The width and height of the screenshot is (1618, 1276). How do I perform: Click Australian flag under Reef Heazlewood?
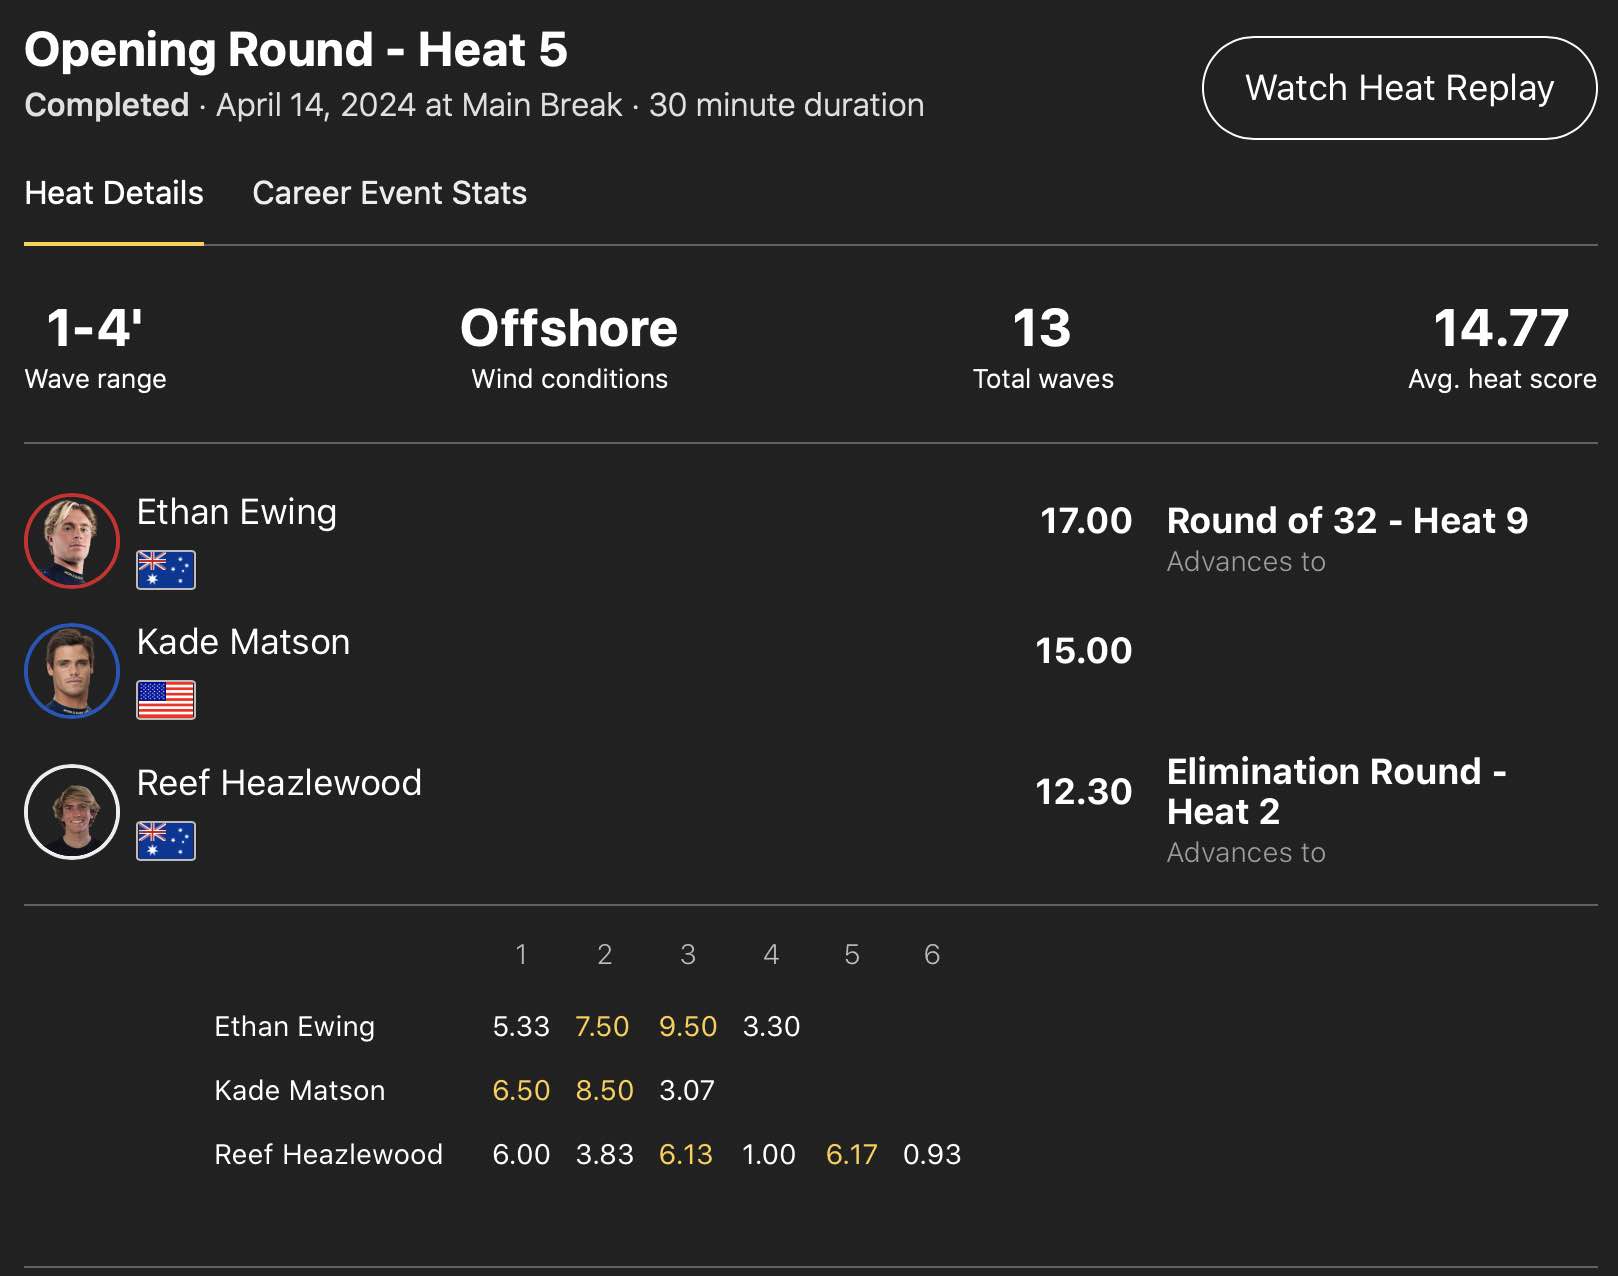tap(166, 841)
